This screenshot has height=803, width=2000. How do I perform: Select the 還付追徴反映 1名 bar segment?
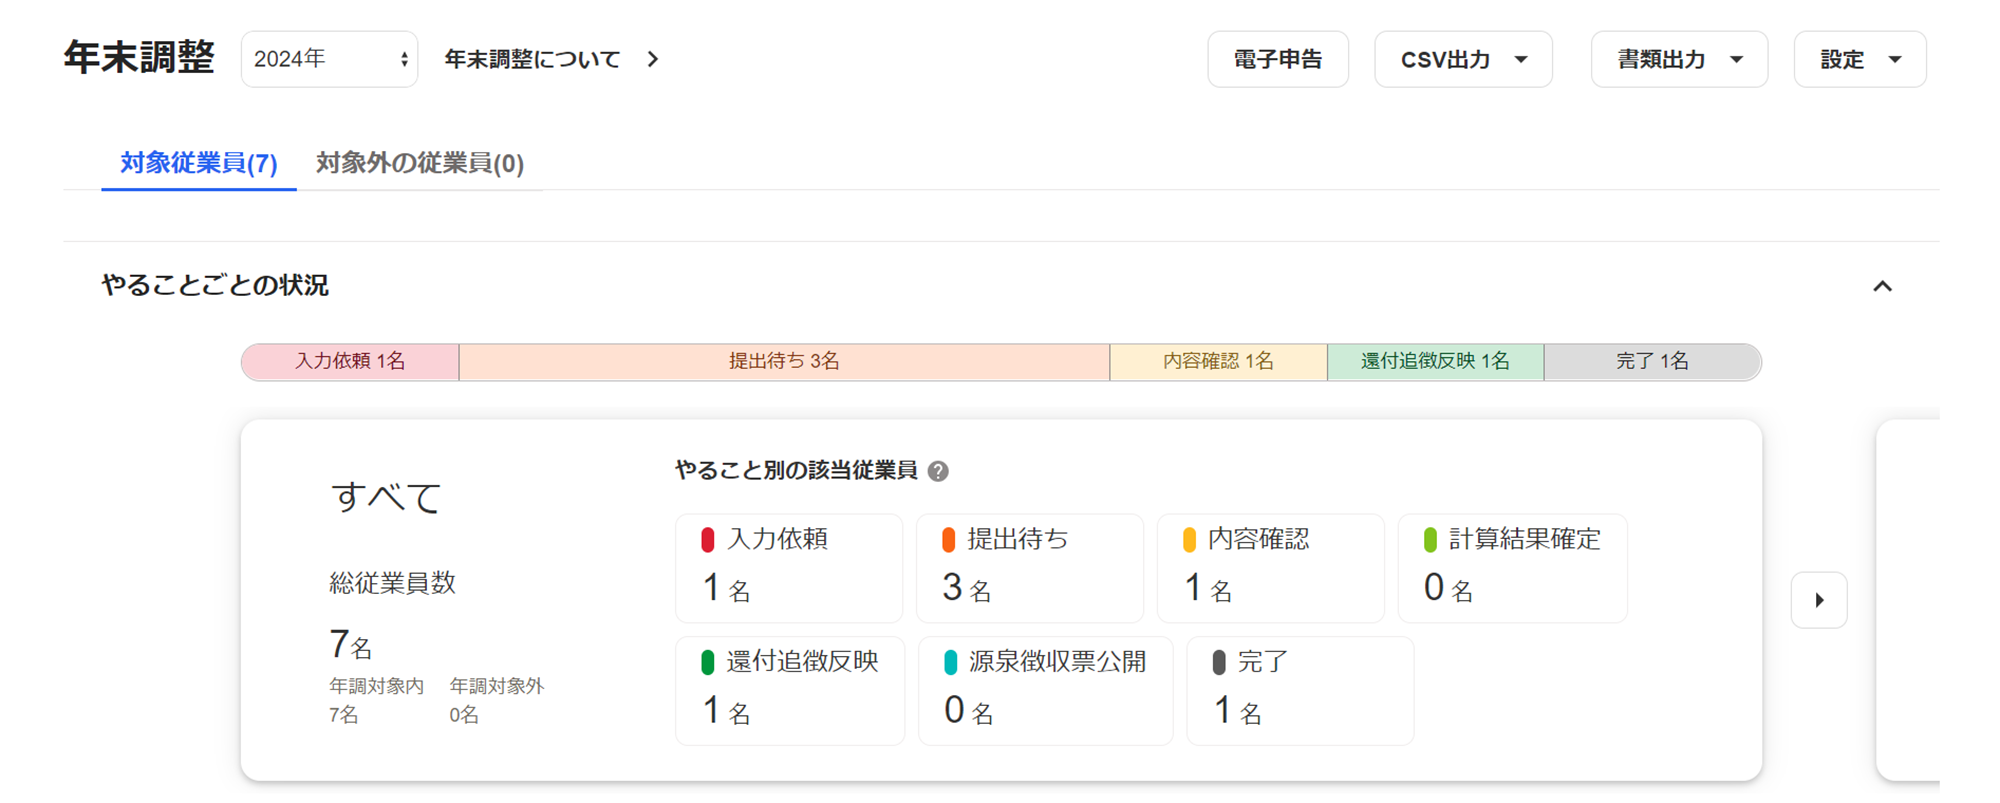point(1435,362)
